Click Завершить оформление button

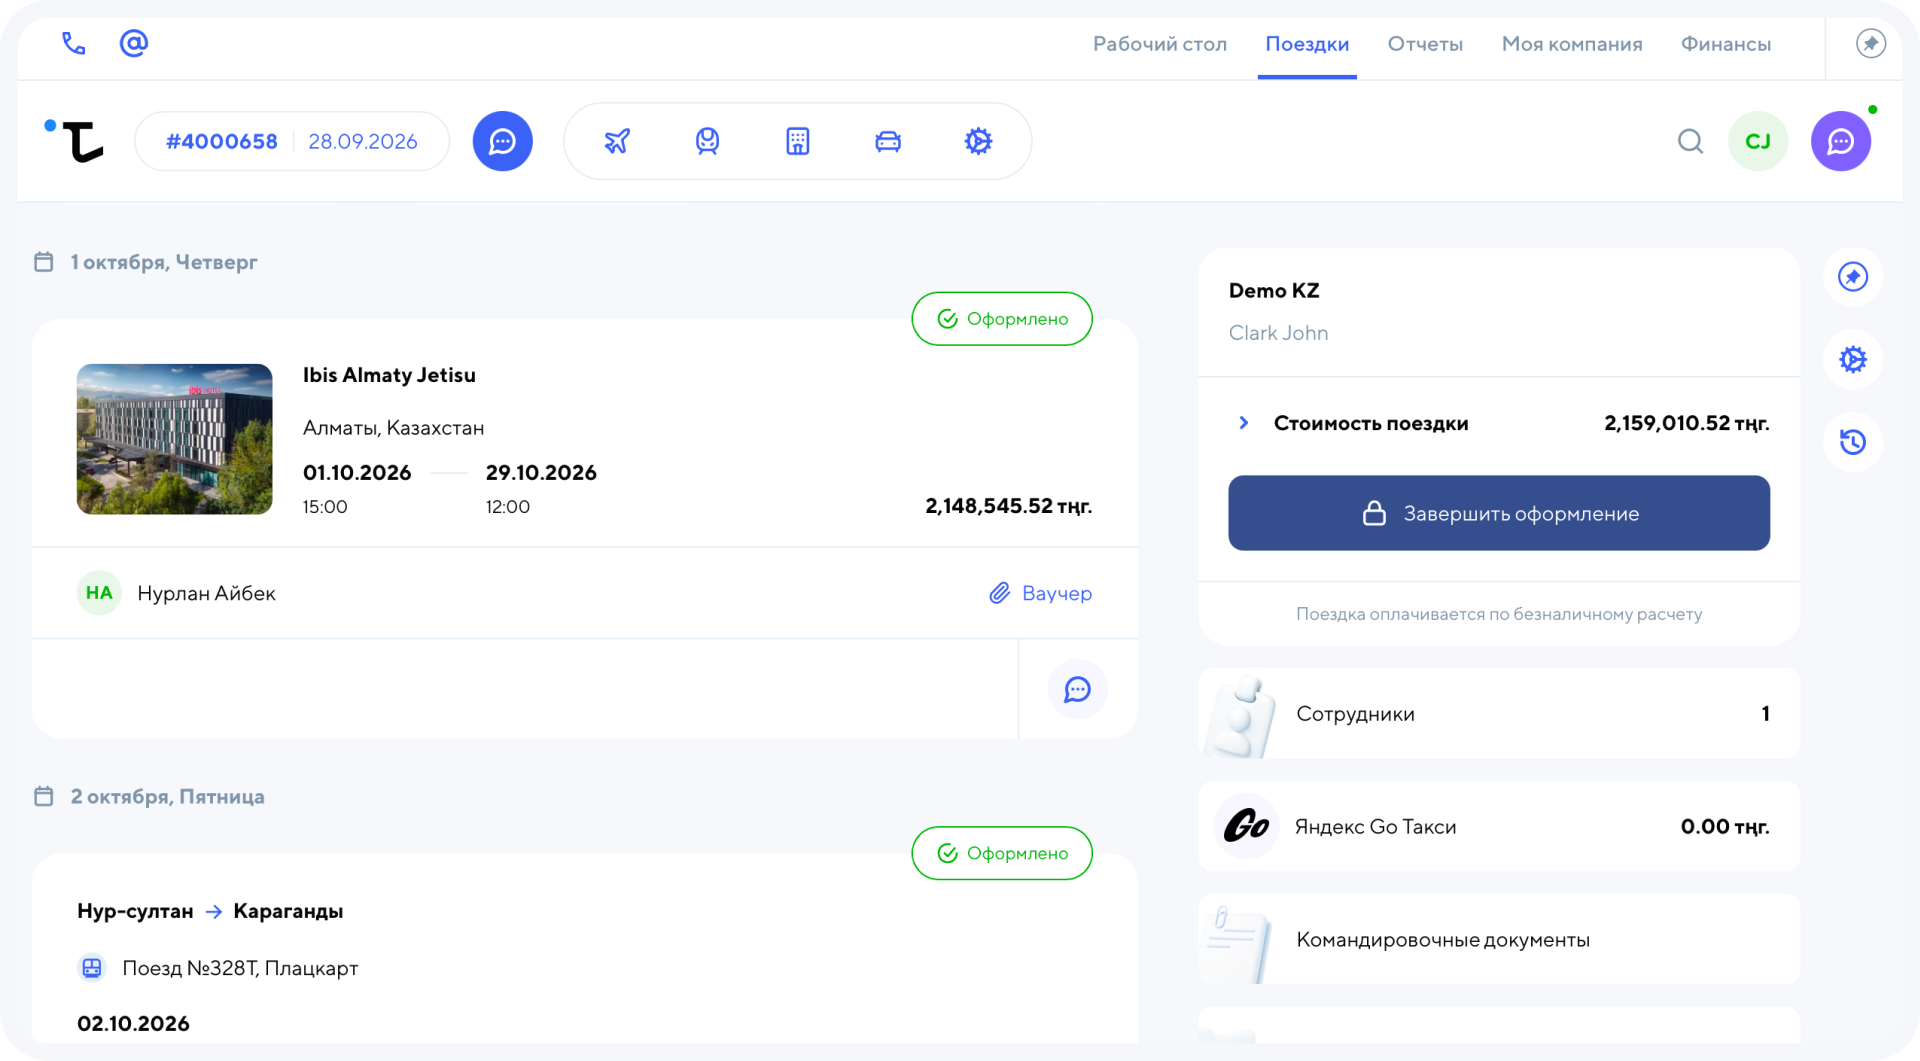tap(1499, 513)
